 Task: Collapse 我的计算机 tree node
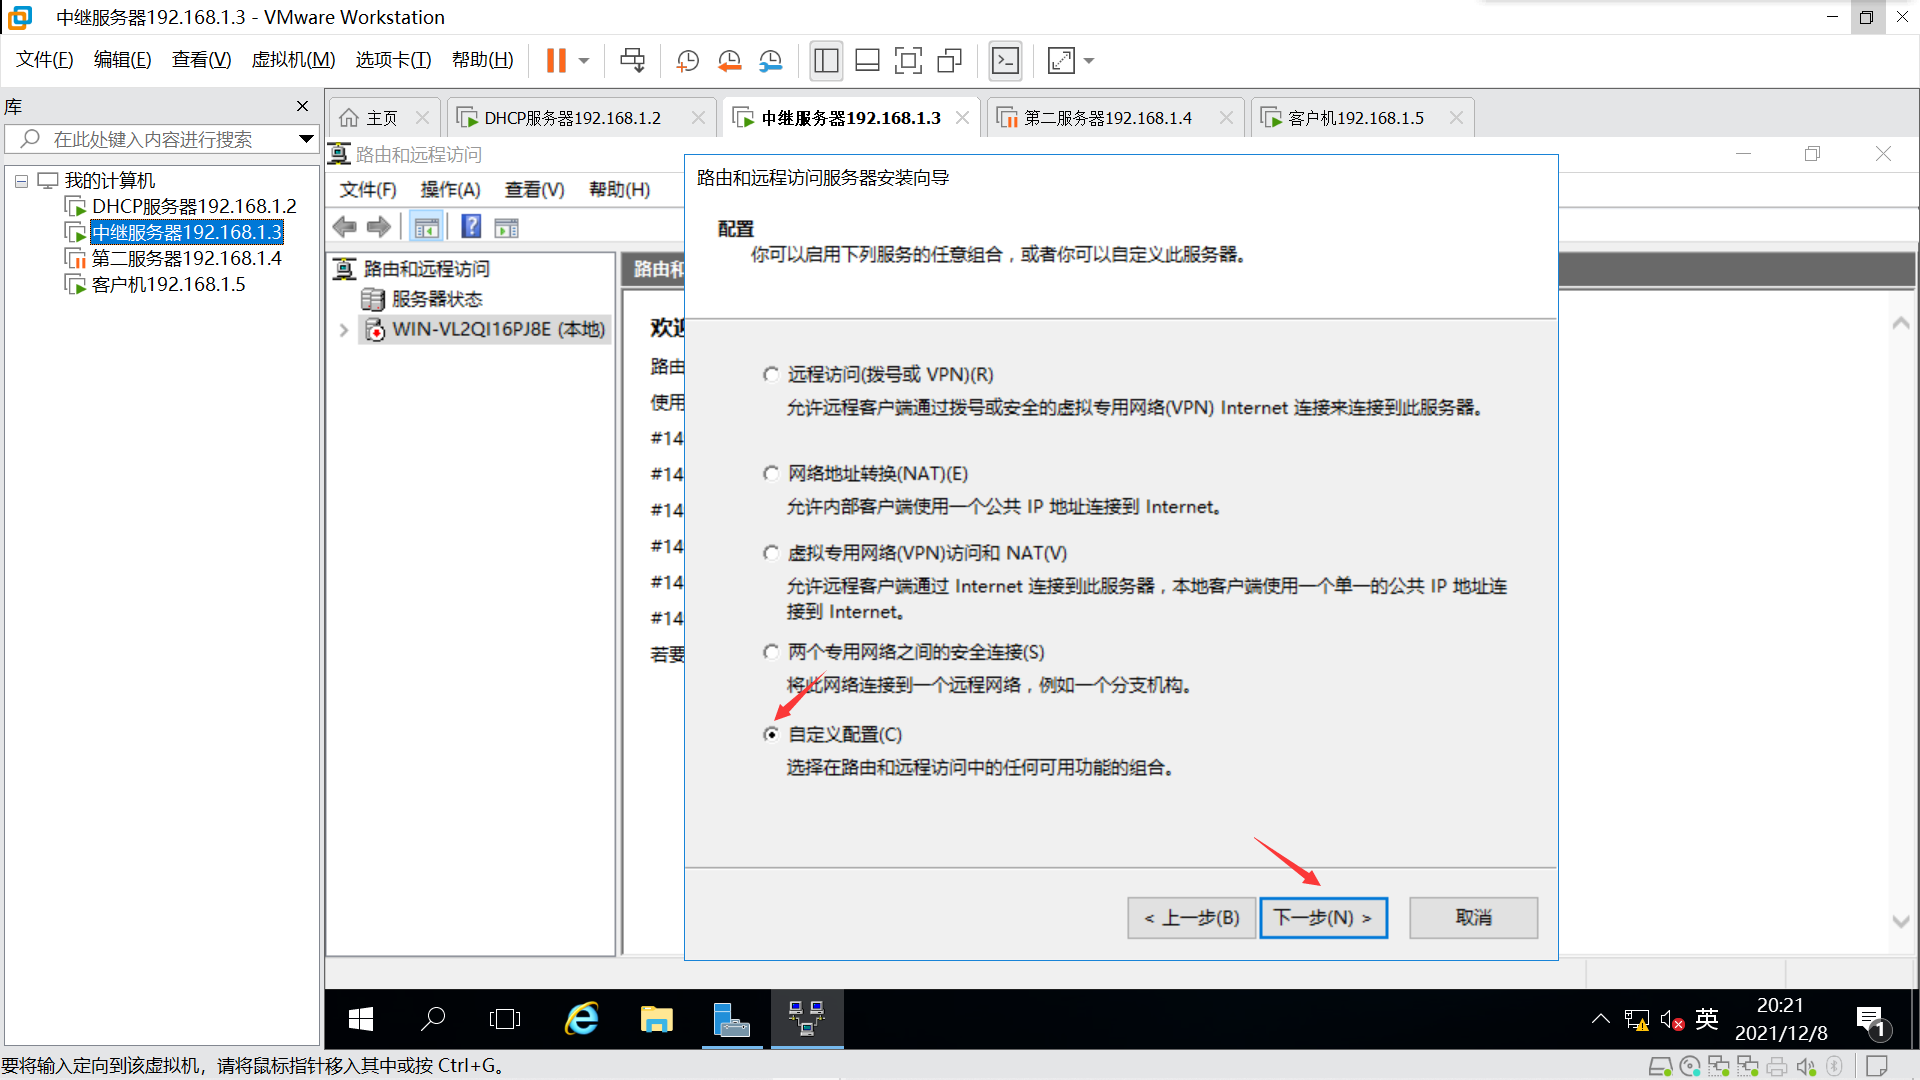[x=21, y=181]
